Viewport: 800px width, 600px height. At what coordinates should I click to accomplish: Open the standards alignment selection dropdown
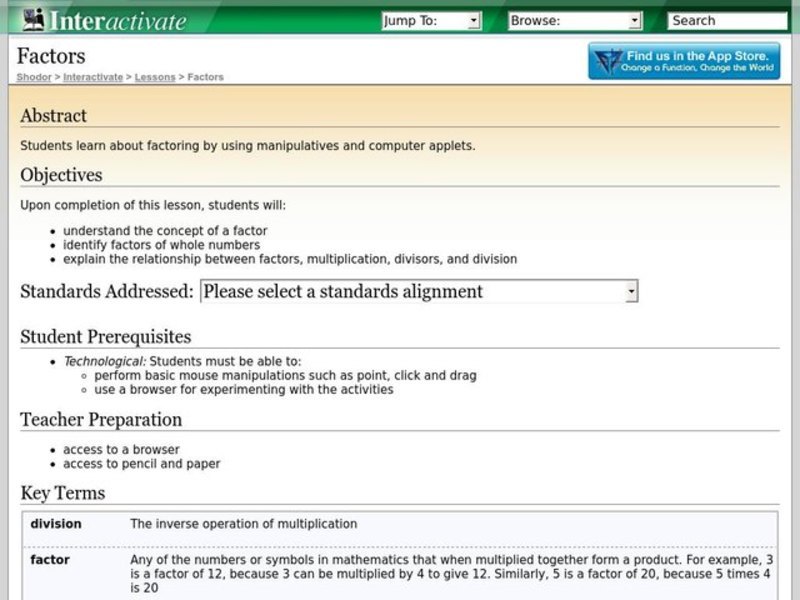click(x=419, y=291)
